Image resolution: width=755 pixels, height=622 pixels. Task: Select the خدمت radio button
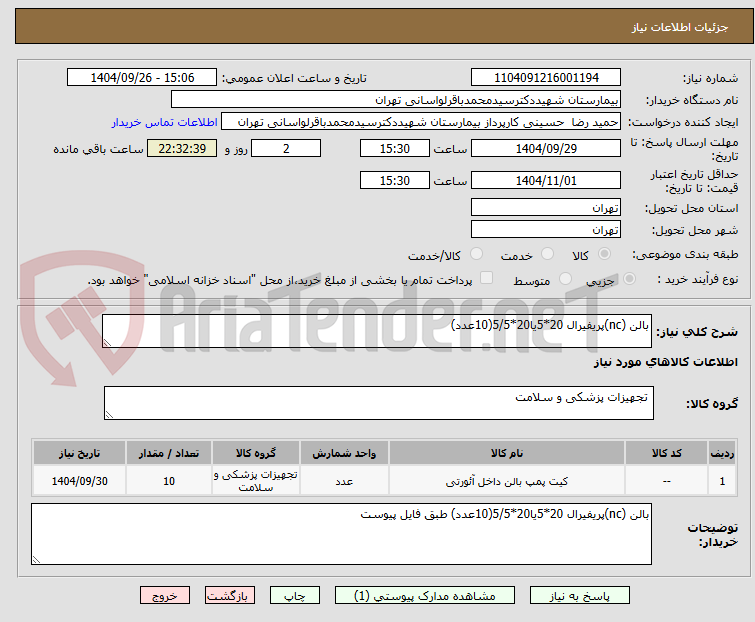pos(547,254)
